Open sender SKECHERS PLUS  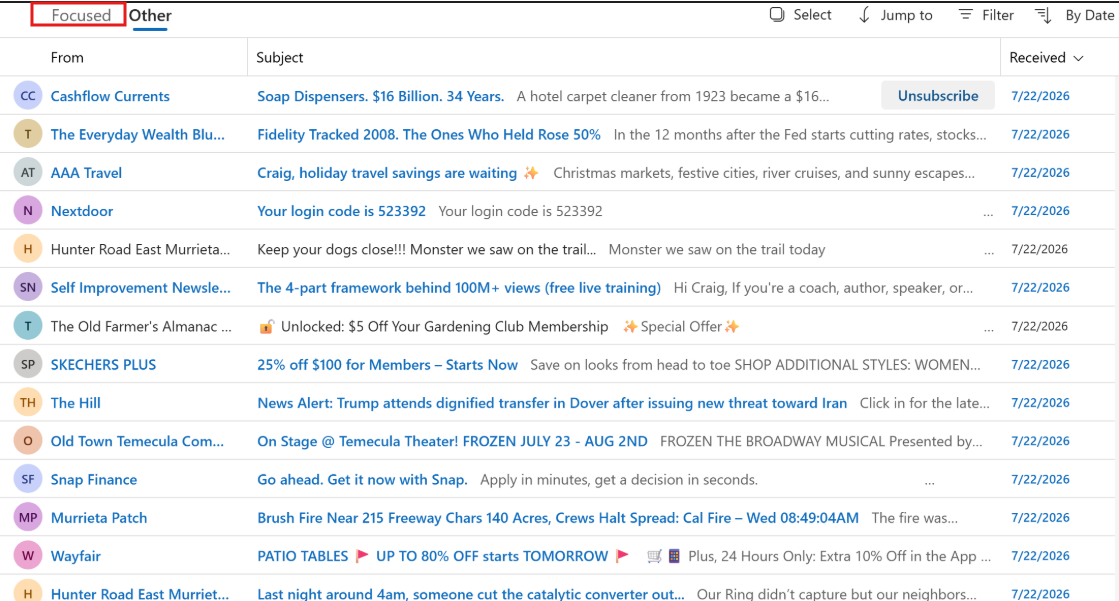tap(103, 365)
